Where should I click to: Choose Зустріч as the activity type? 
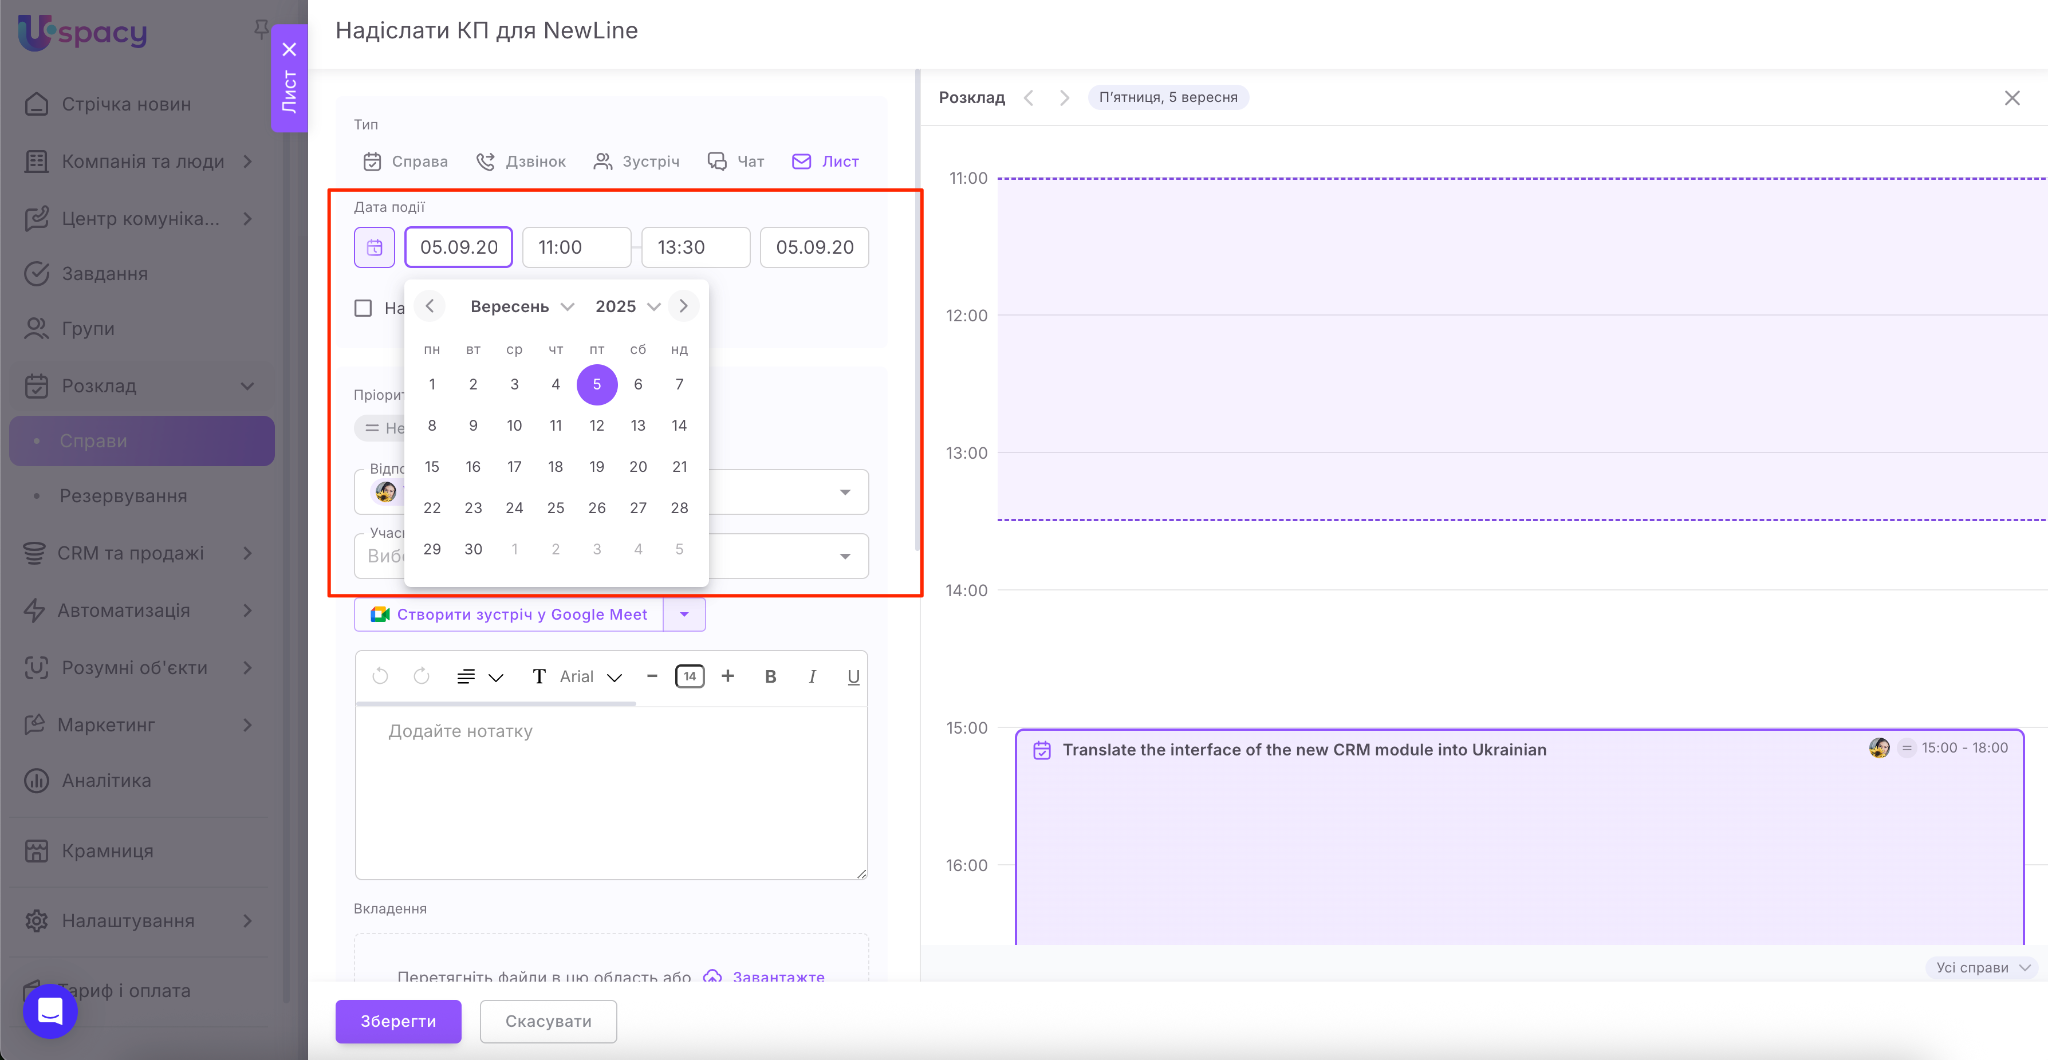[x=636, y=162]
